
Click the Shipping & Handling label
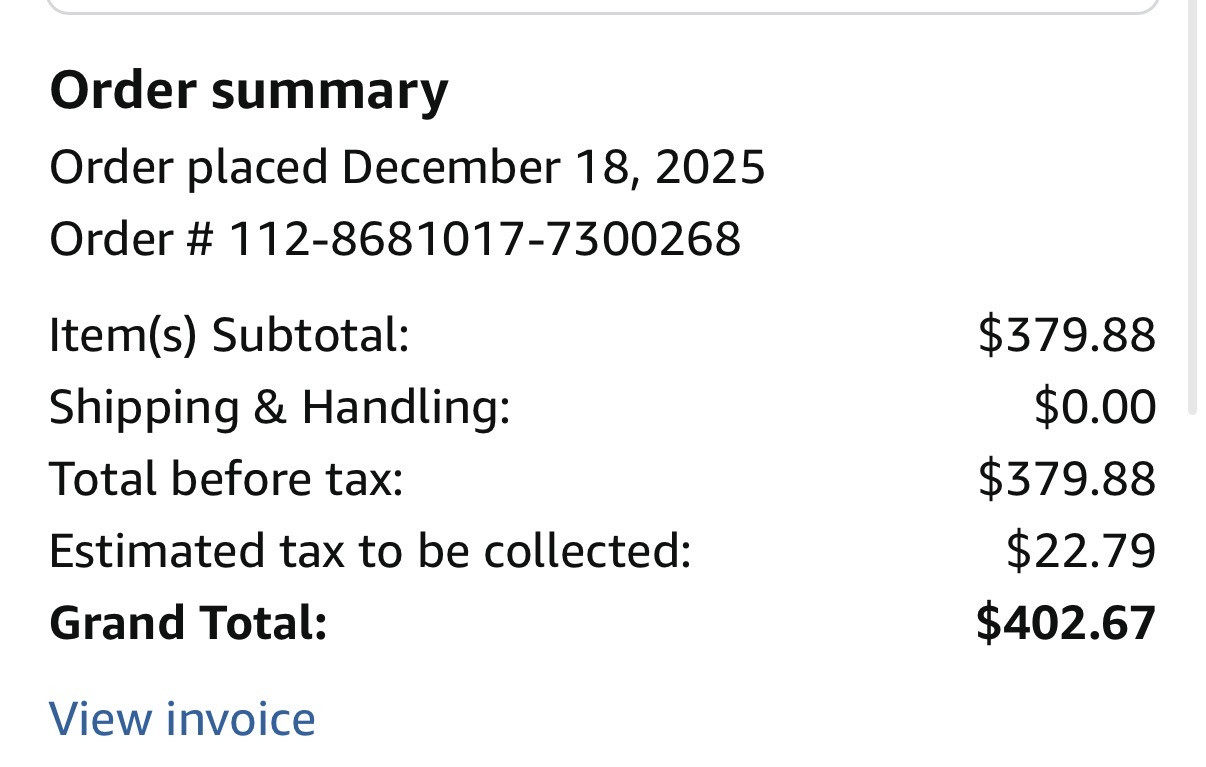(x=280, y=407)
